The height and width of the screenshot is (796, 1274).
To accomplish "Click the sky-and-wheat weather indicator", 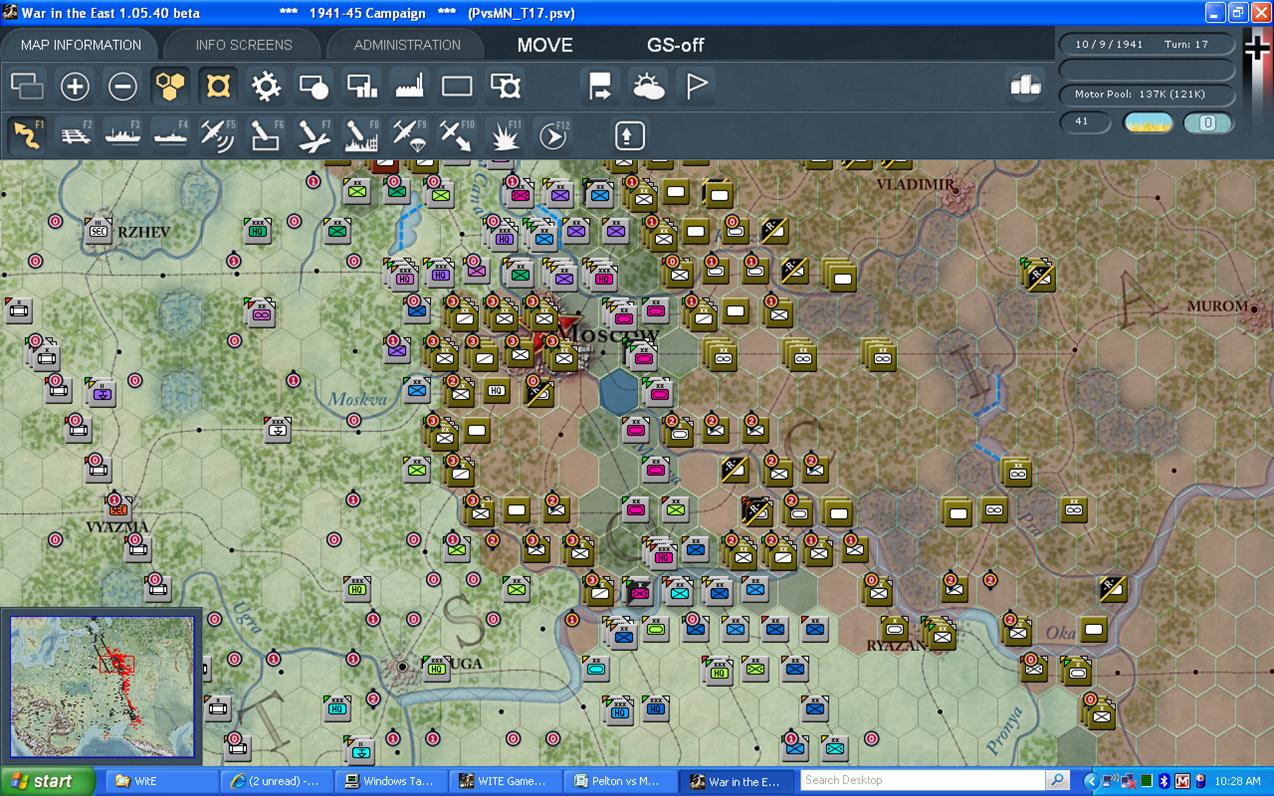I will 1148,123.
